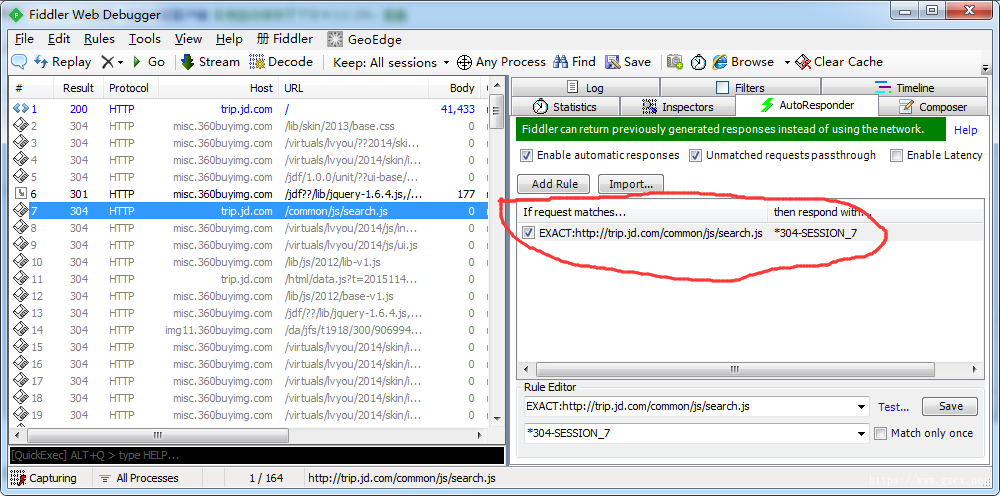Click the comment speech bubble toolbar icon
This screenshot has height=496, width=1000.
pyautogui.click(x=19, y=62)
